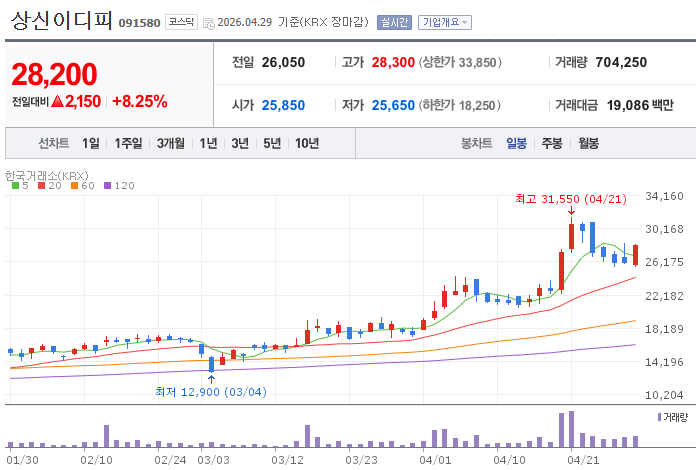Switch to the 3개월 line chart
Image resolution: width=696 pixels, height=470 pixels.
pos(170,143)
